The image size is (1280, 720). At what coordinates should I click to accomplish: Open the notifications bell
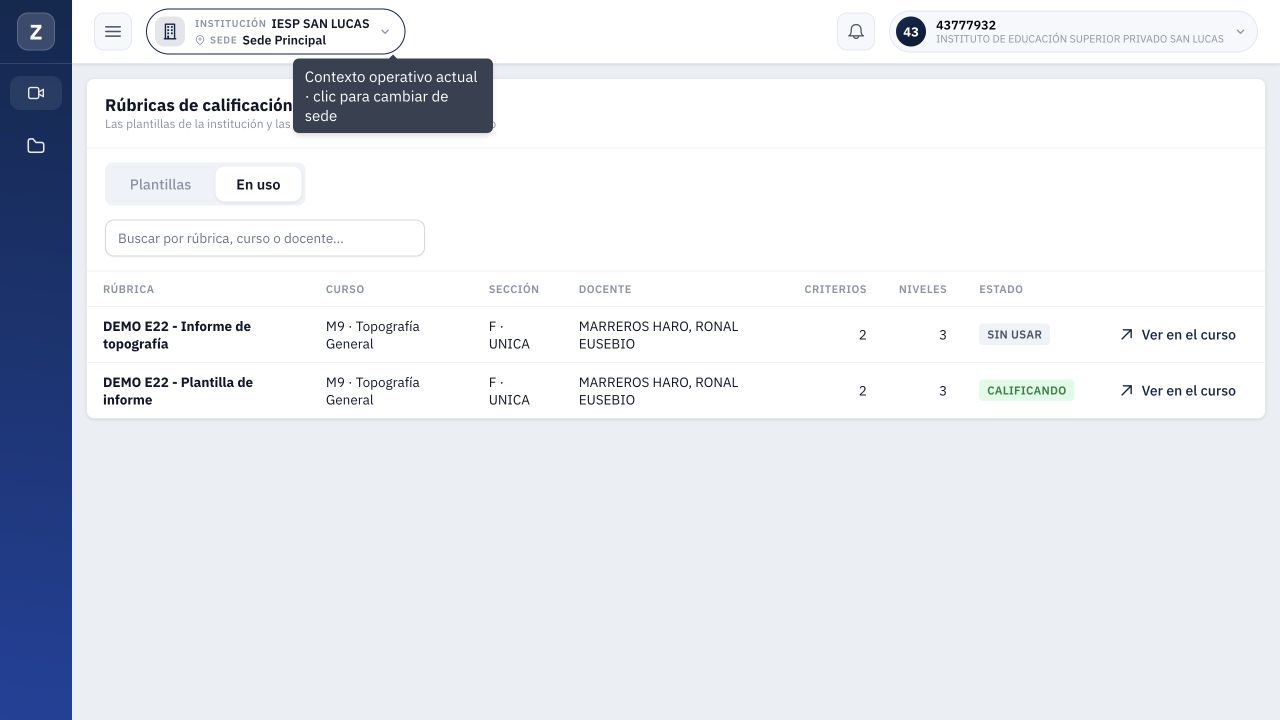pos(856,32)
